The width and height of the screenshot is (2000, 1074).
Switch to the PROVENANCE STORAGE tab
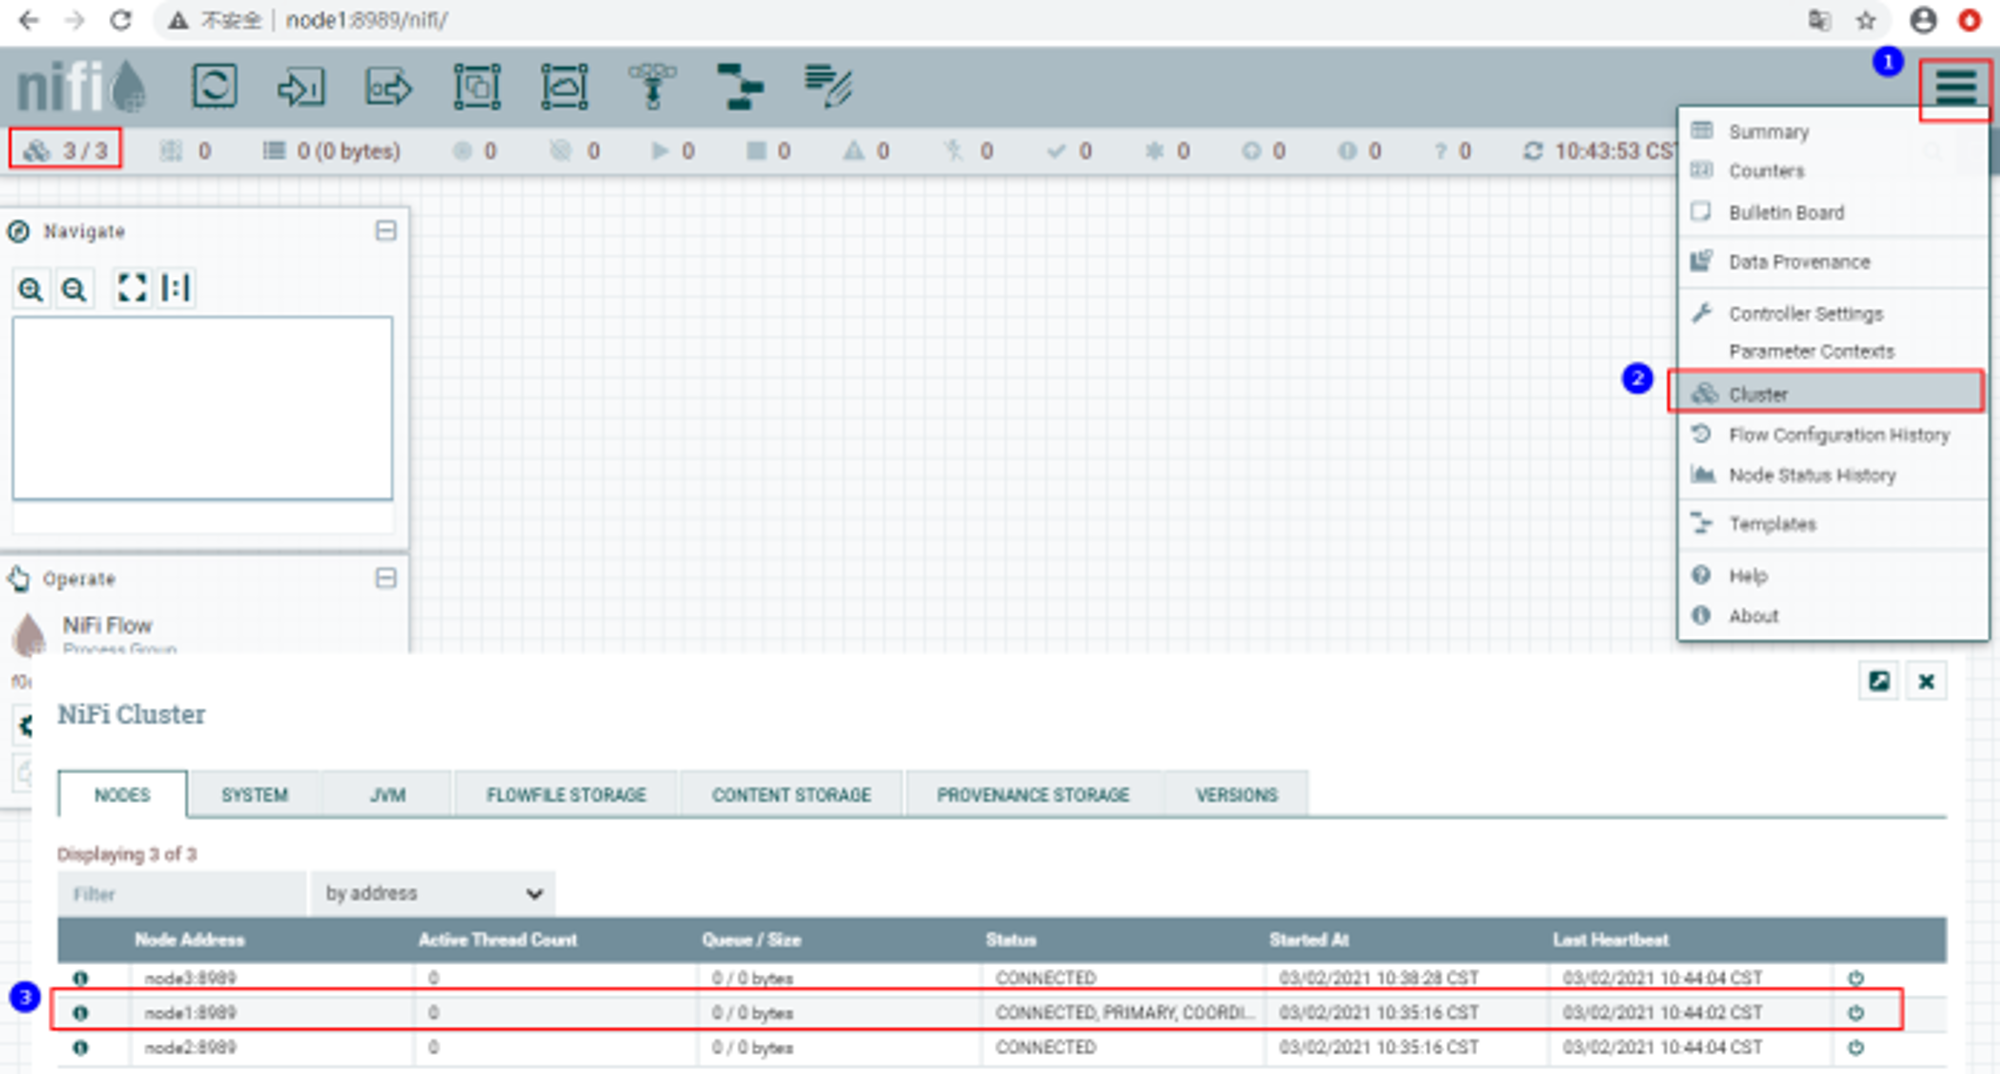[1033, 794]
